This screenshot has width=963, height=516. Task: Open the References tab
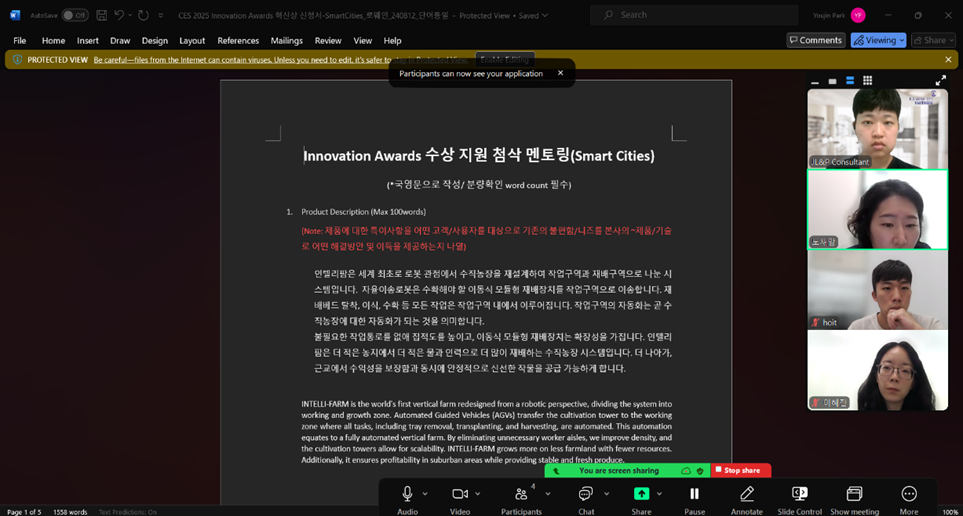pos(238,41)
